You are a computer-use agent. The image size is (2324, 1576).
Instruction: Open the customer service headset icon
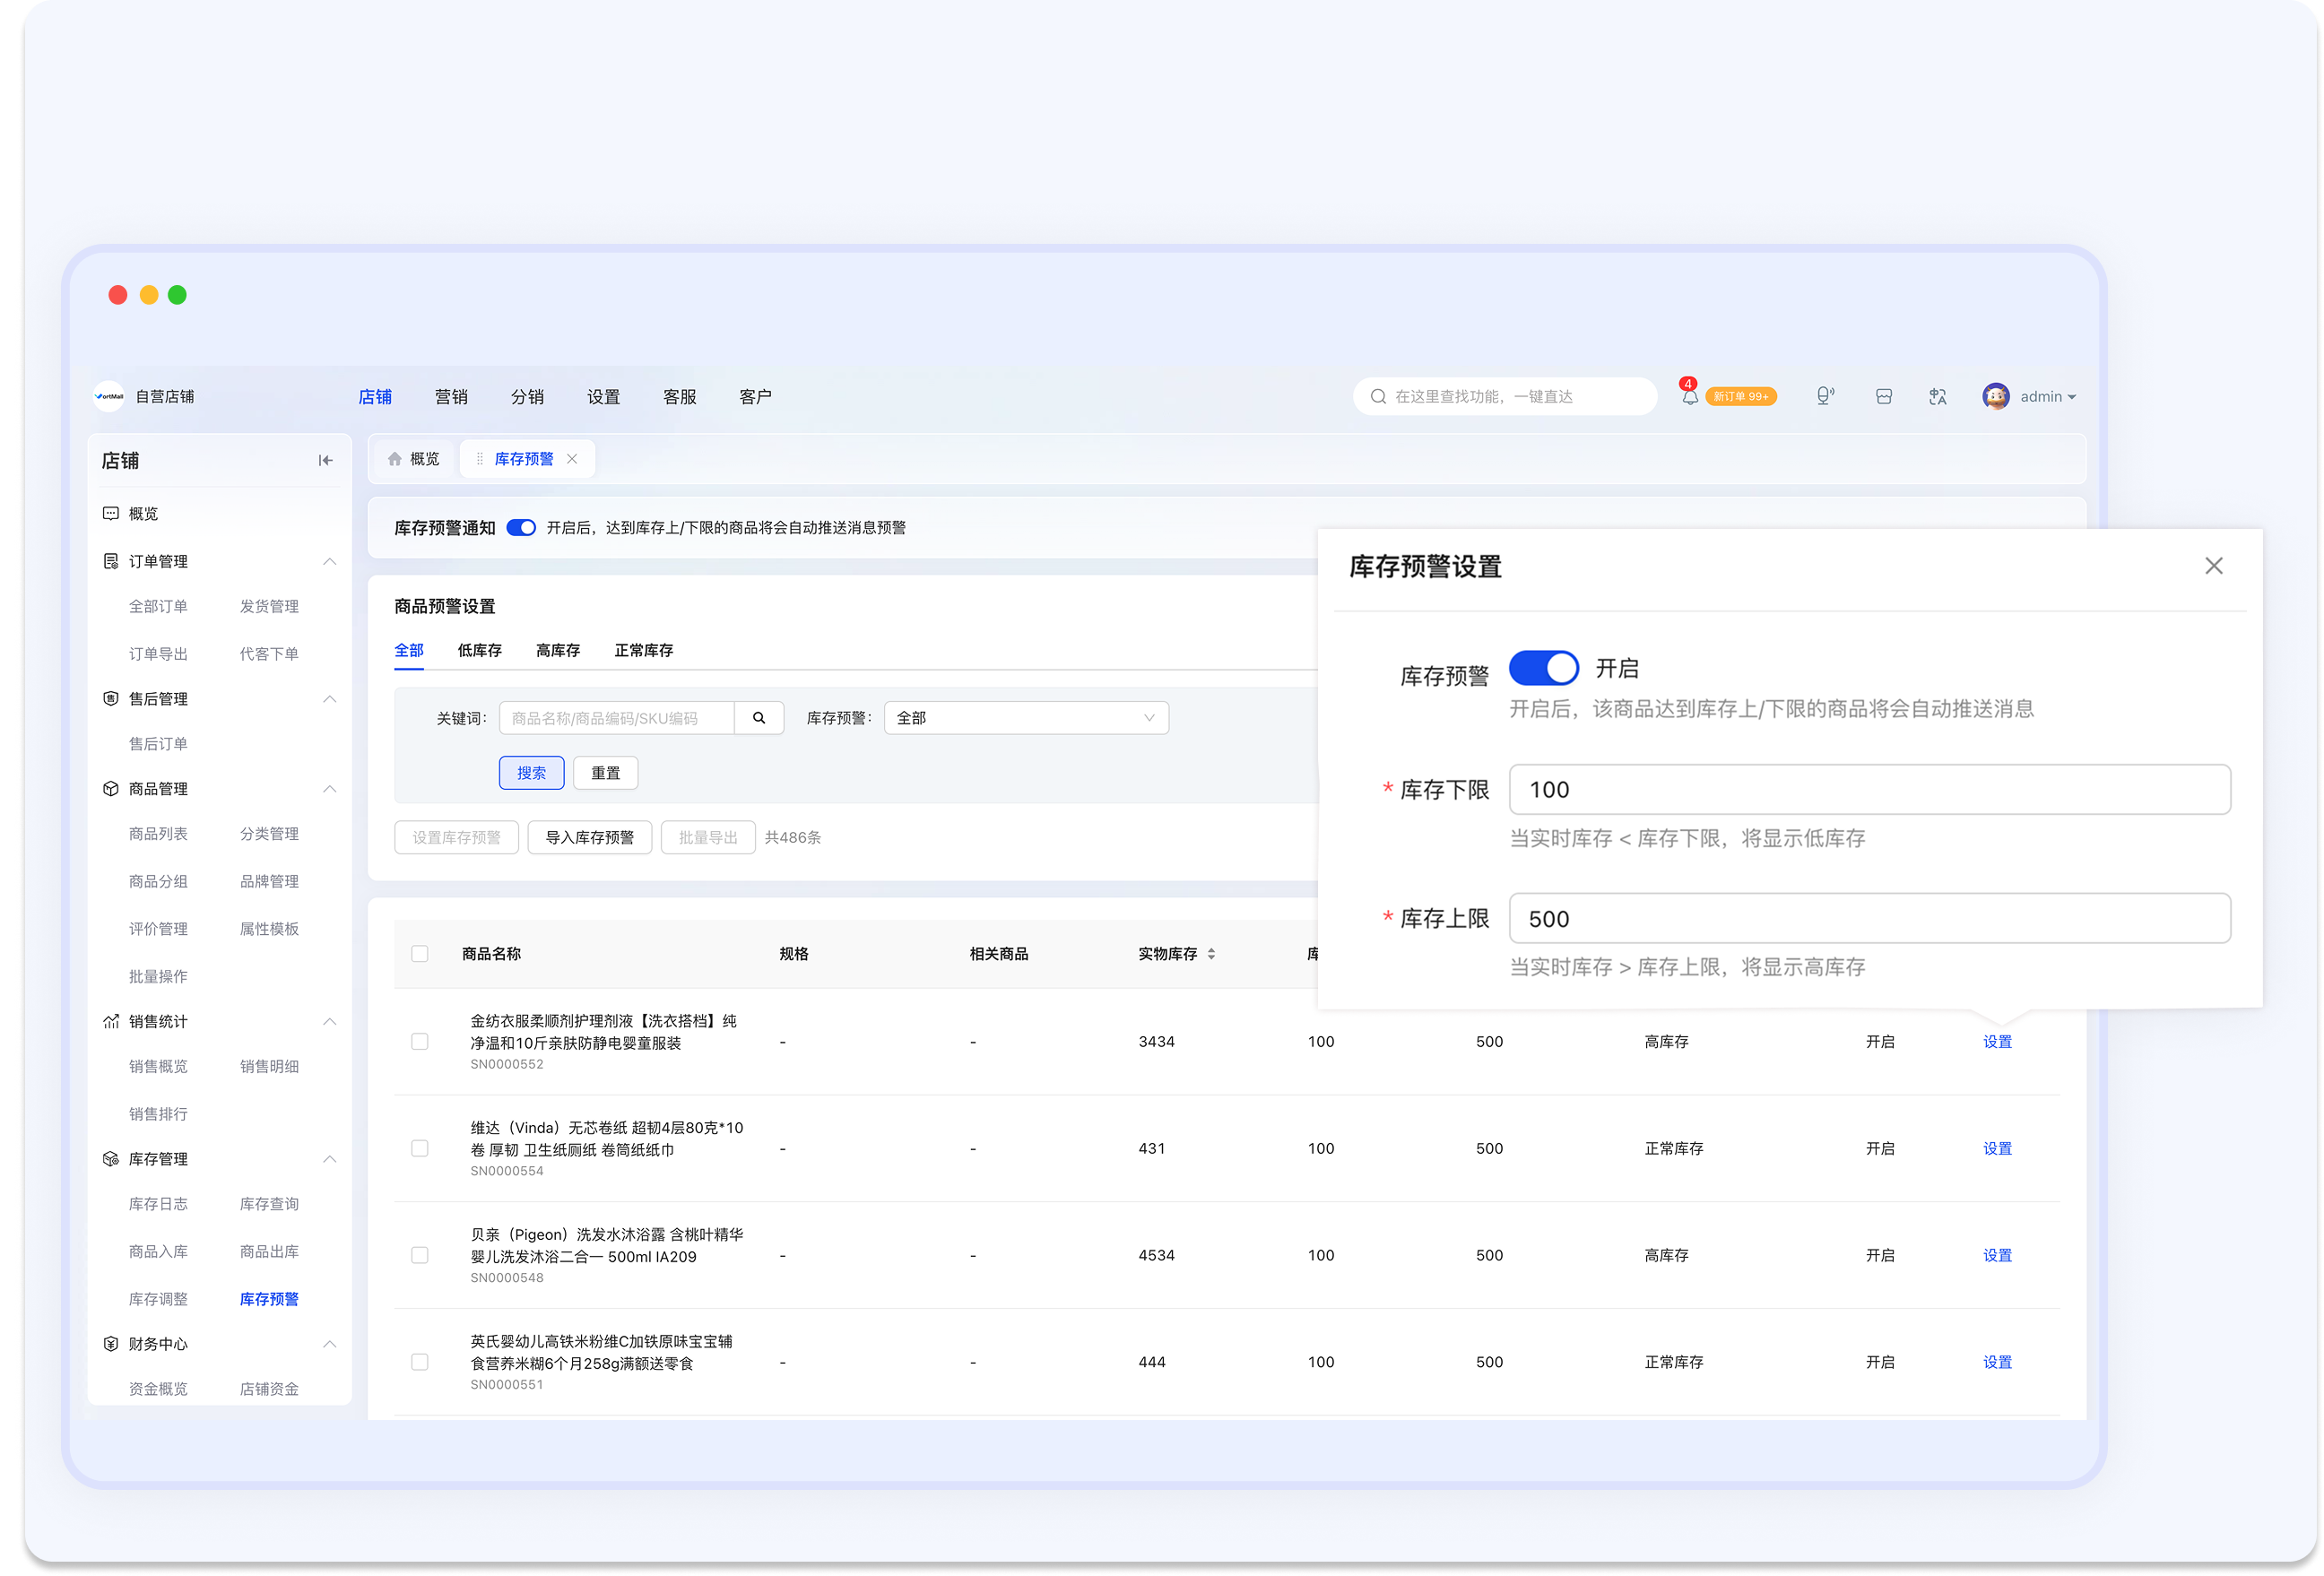pos(1825,396)
